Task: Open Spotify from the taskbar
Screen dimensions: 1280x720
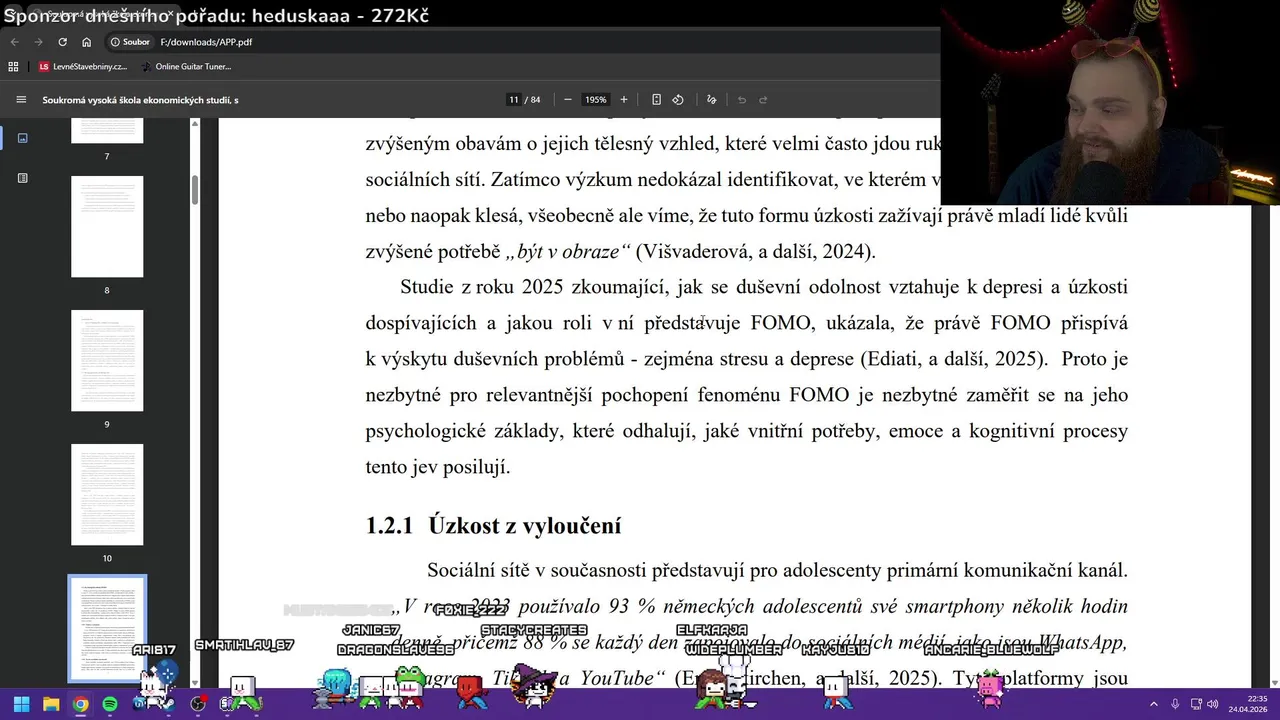Action: click(110, 704)
